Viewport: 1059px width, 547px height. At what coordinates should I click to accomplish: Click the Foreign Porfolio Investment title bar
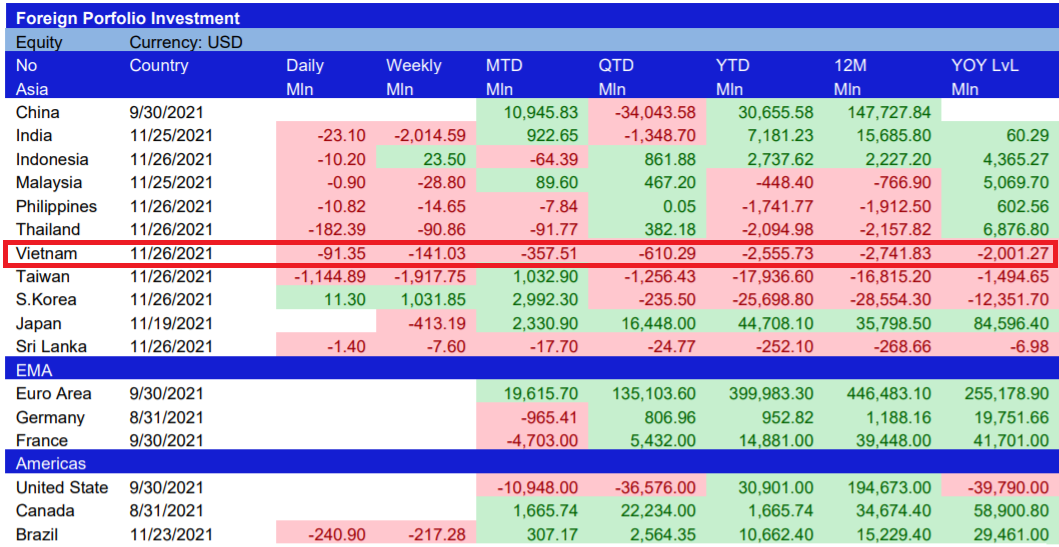[128, 18]
